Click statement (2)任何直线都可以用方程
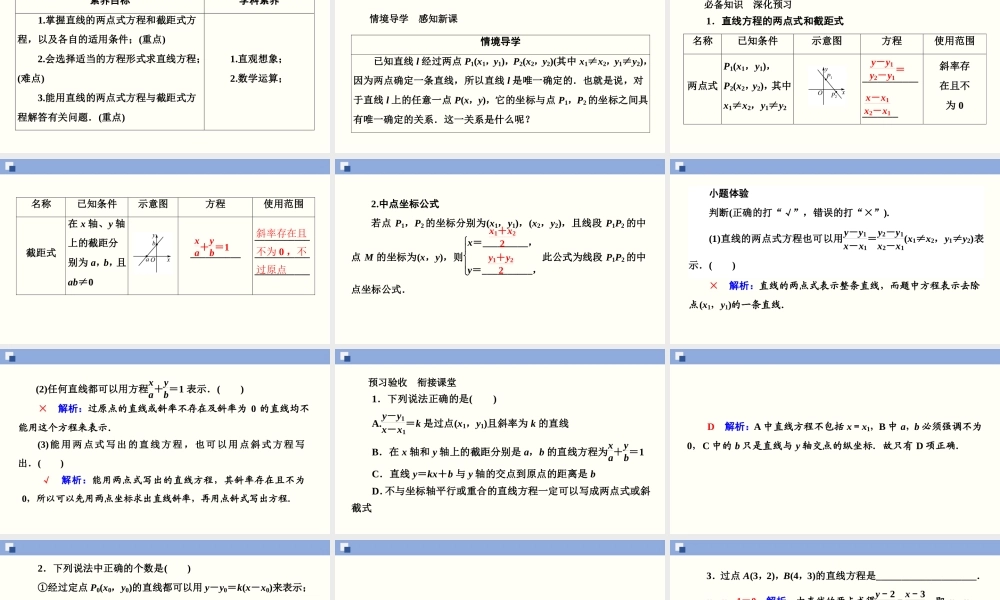 [140, 388]
